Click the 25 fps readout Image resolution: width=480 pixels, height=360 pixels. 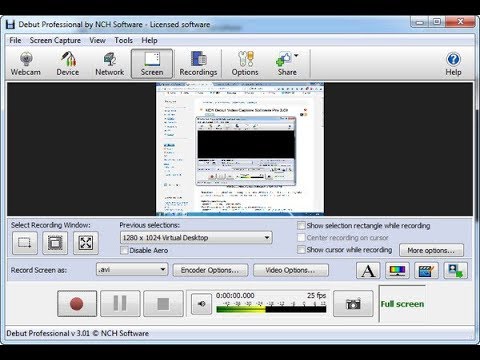317,295
